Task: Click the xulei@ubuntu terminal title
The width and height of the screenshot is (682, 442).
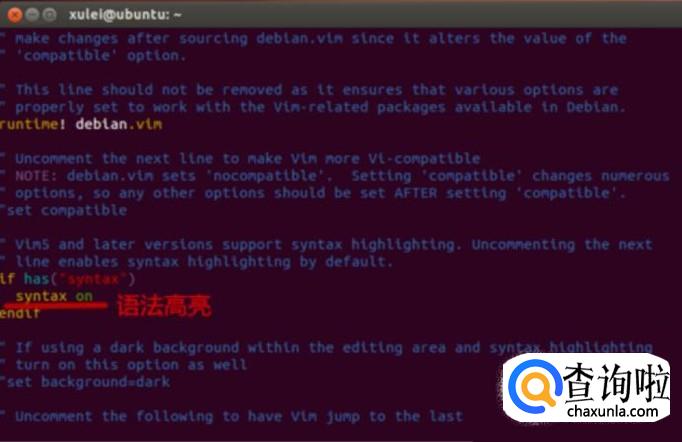Action: [x=125, y=15]
